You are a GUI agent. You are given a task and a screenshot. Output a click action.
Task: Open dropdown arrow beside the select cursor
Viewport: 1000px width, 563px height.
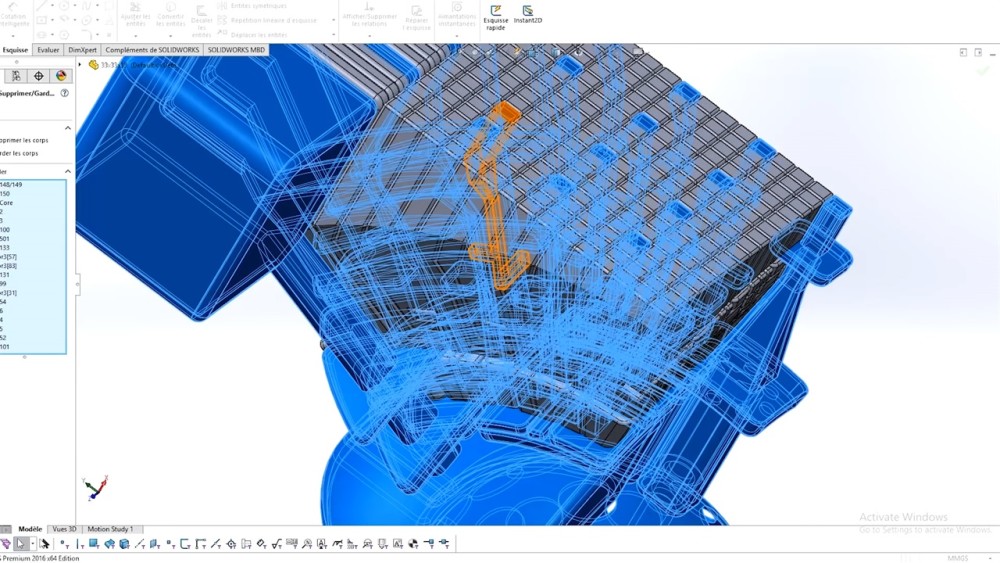point(33,544)
